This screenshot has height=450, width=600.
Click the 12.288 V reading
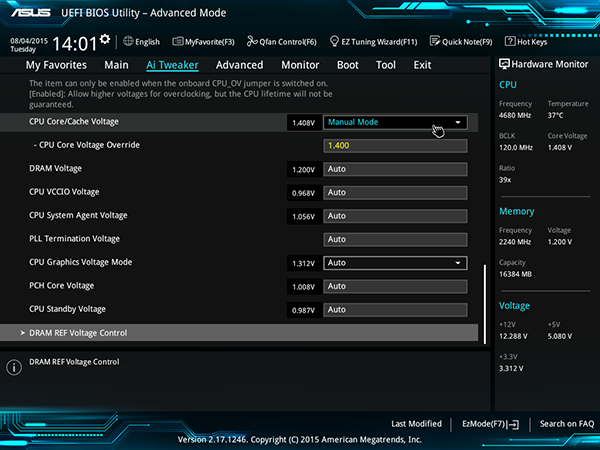[513, 336]
